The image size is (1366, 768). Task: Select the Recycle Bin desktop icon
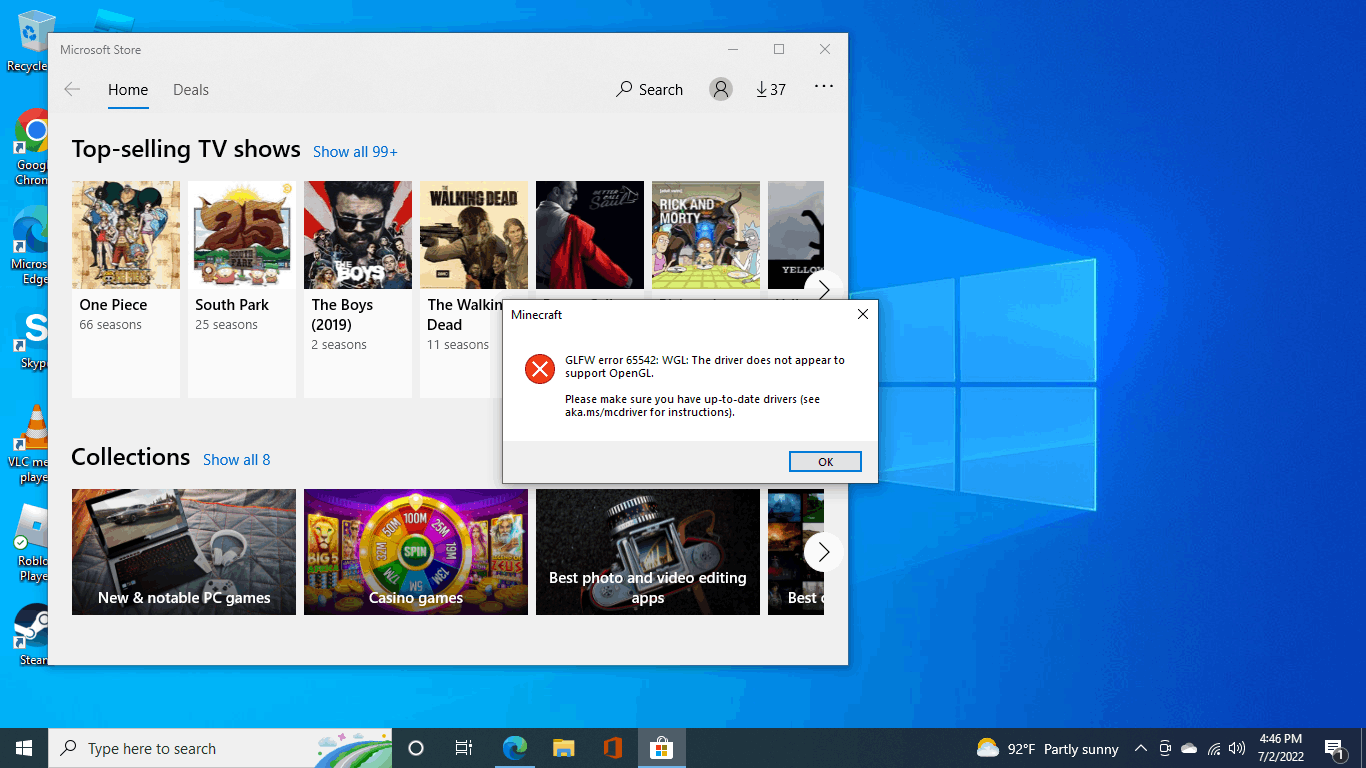30,42
